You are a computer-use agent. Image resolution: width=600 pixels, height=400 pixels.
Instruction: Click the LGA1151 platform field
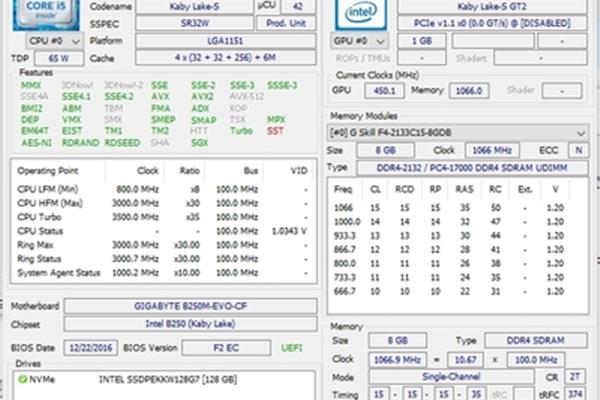(x=226, y=41)
